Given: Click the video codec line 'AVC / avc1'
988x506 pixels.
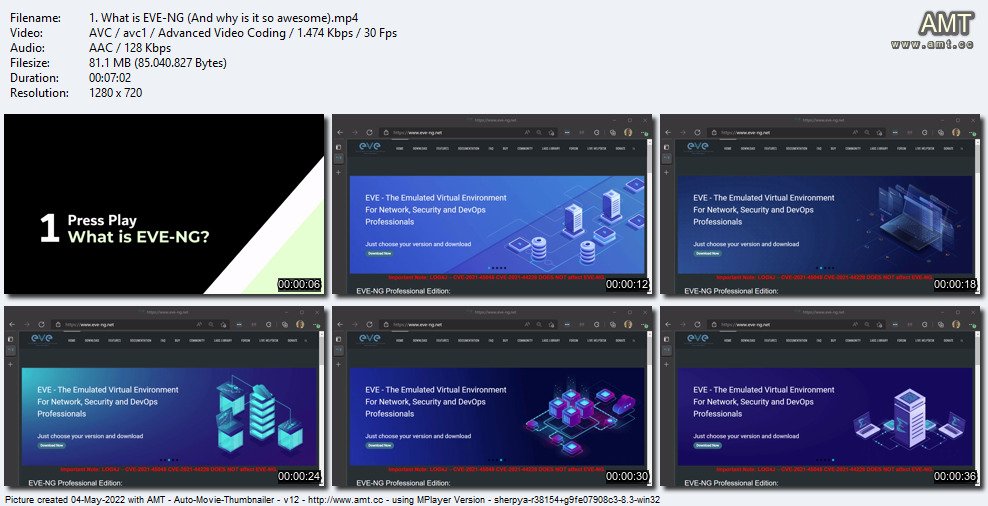Looking at the screenshot, I should (243, 33).
